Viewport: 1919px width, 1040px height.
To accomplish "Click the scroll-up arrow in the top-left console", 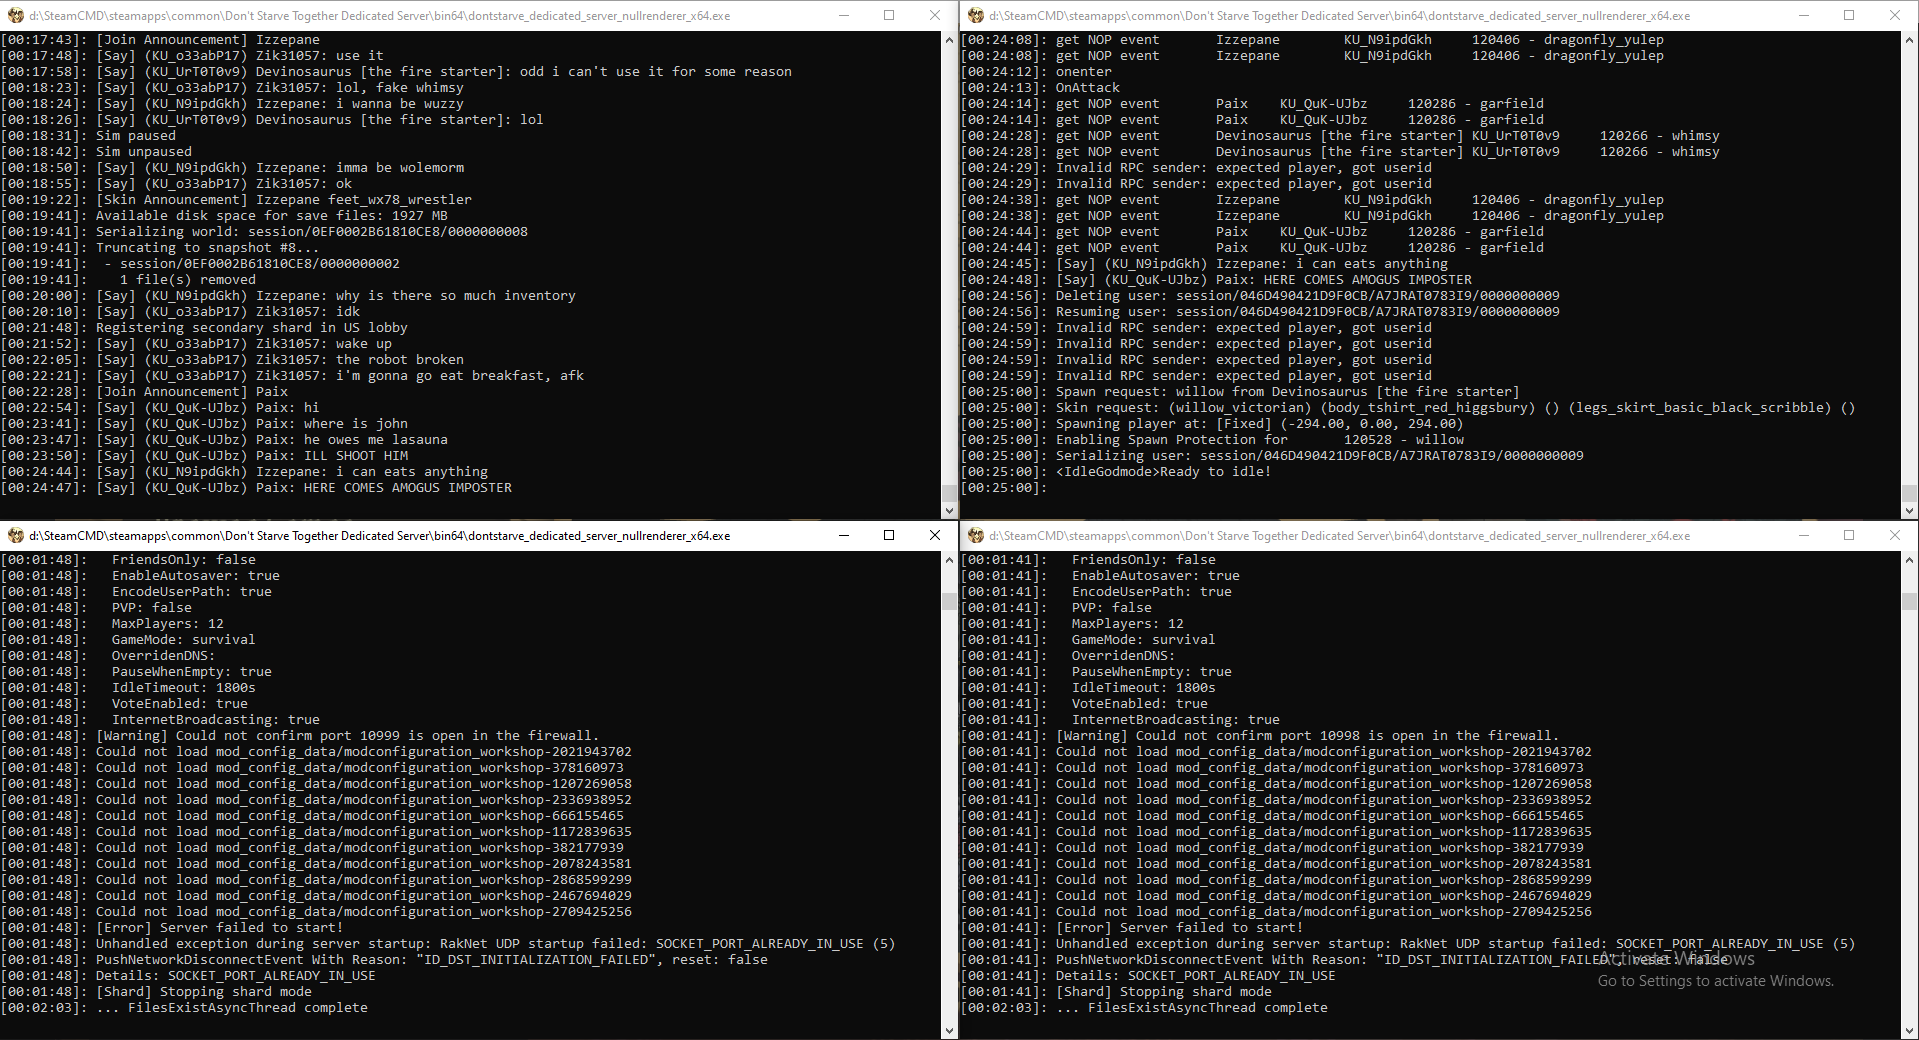I will 950,40.
